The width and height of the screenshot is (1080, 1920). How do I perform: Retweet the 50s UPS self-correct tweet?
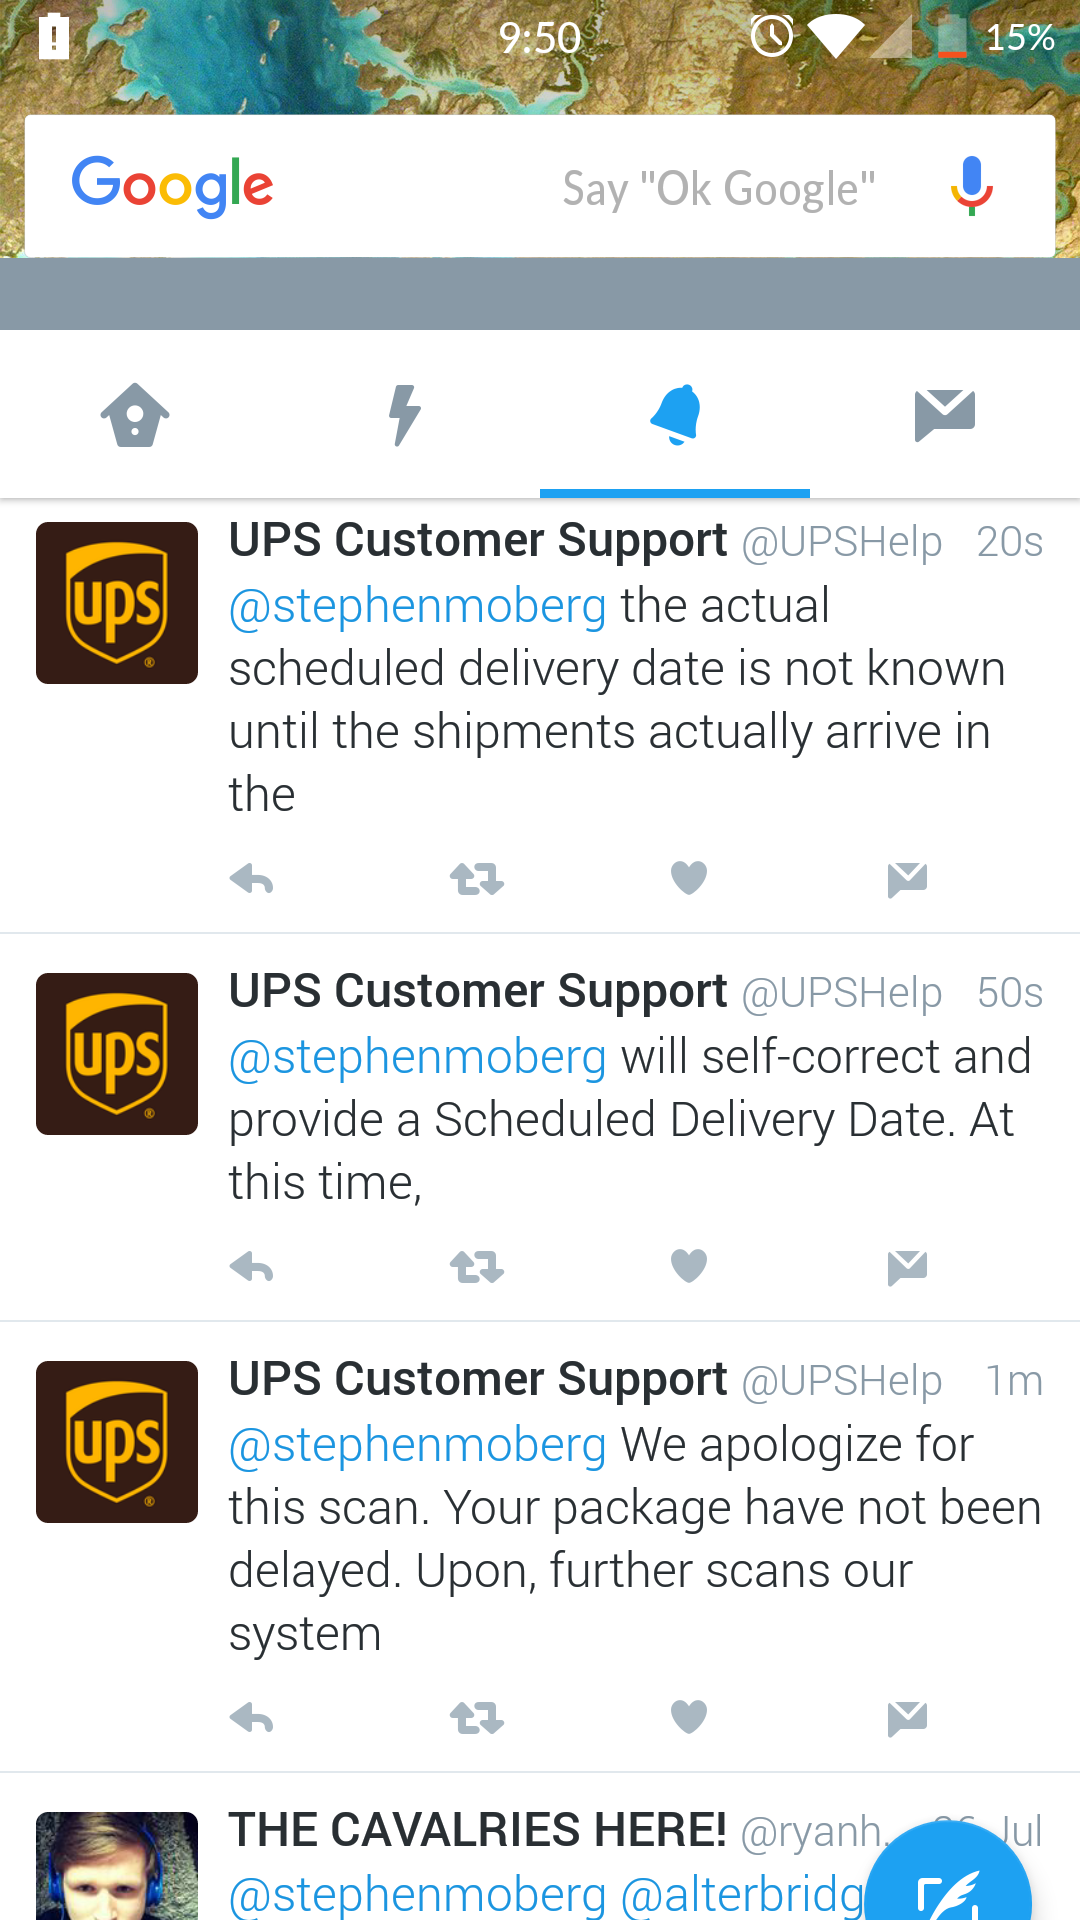click(x=477, y=1268)
